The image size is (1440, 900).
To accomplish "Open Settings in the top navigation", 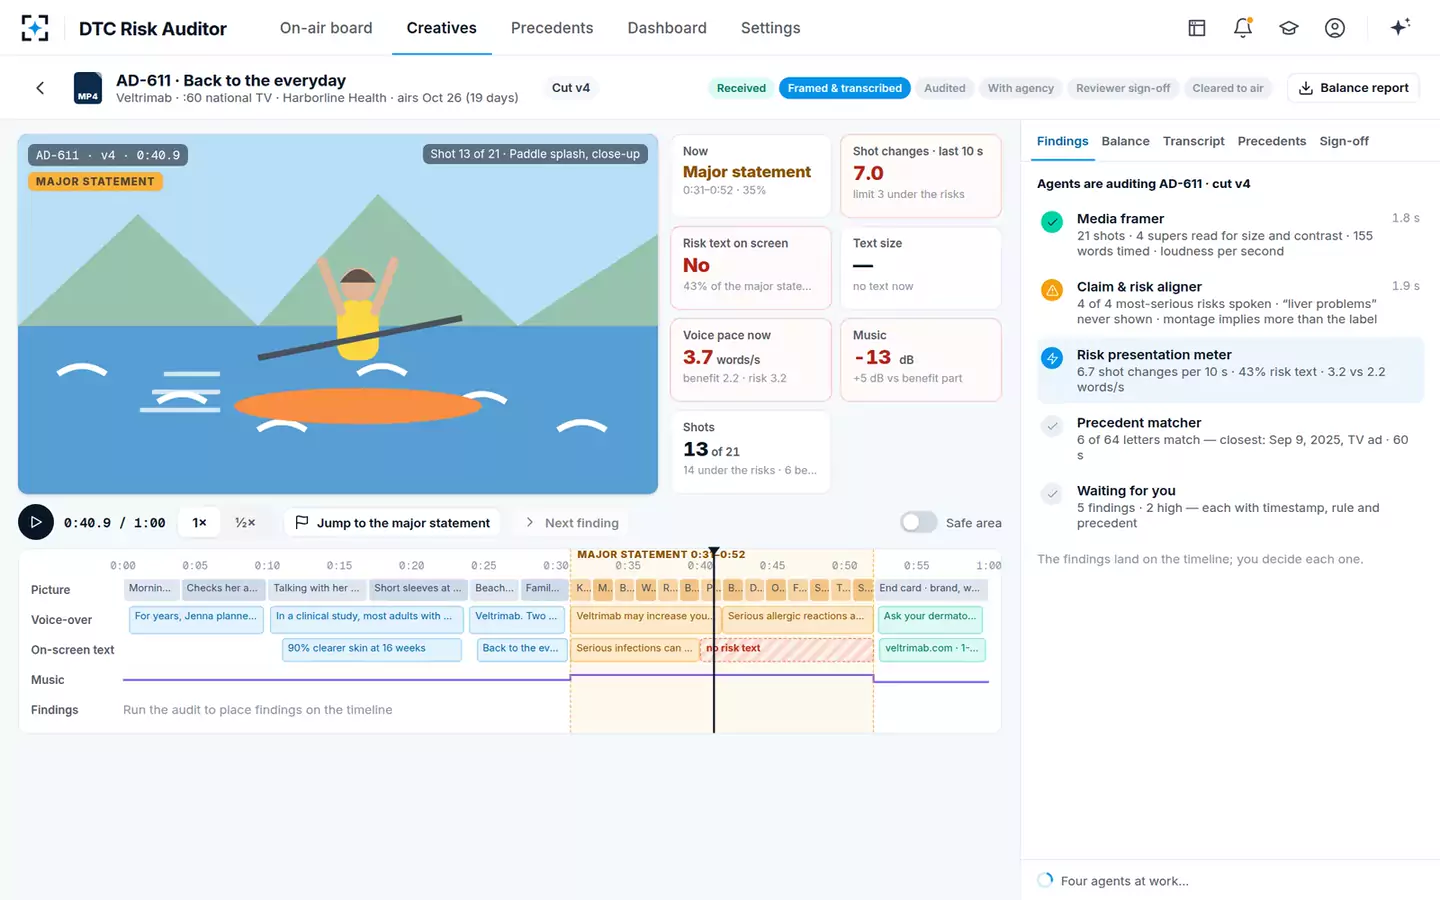I will (770, 28).
